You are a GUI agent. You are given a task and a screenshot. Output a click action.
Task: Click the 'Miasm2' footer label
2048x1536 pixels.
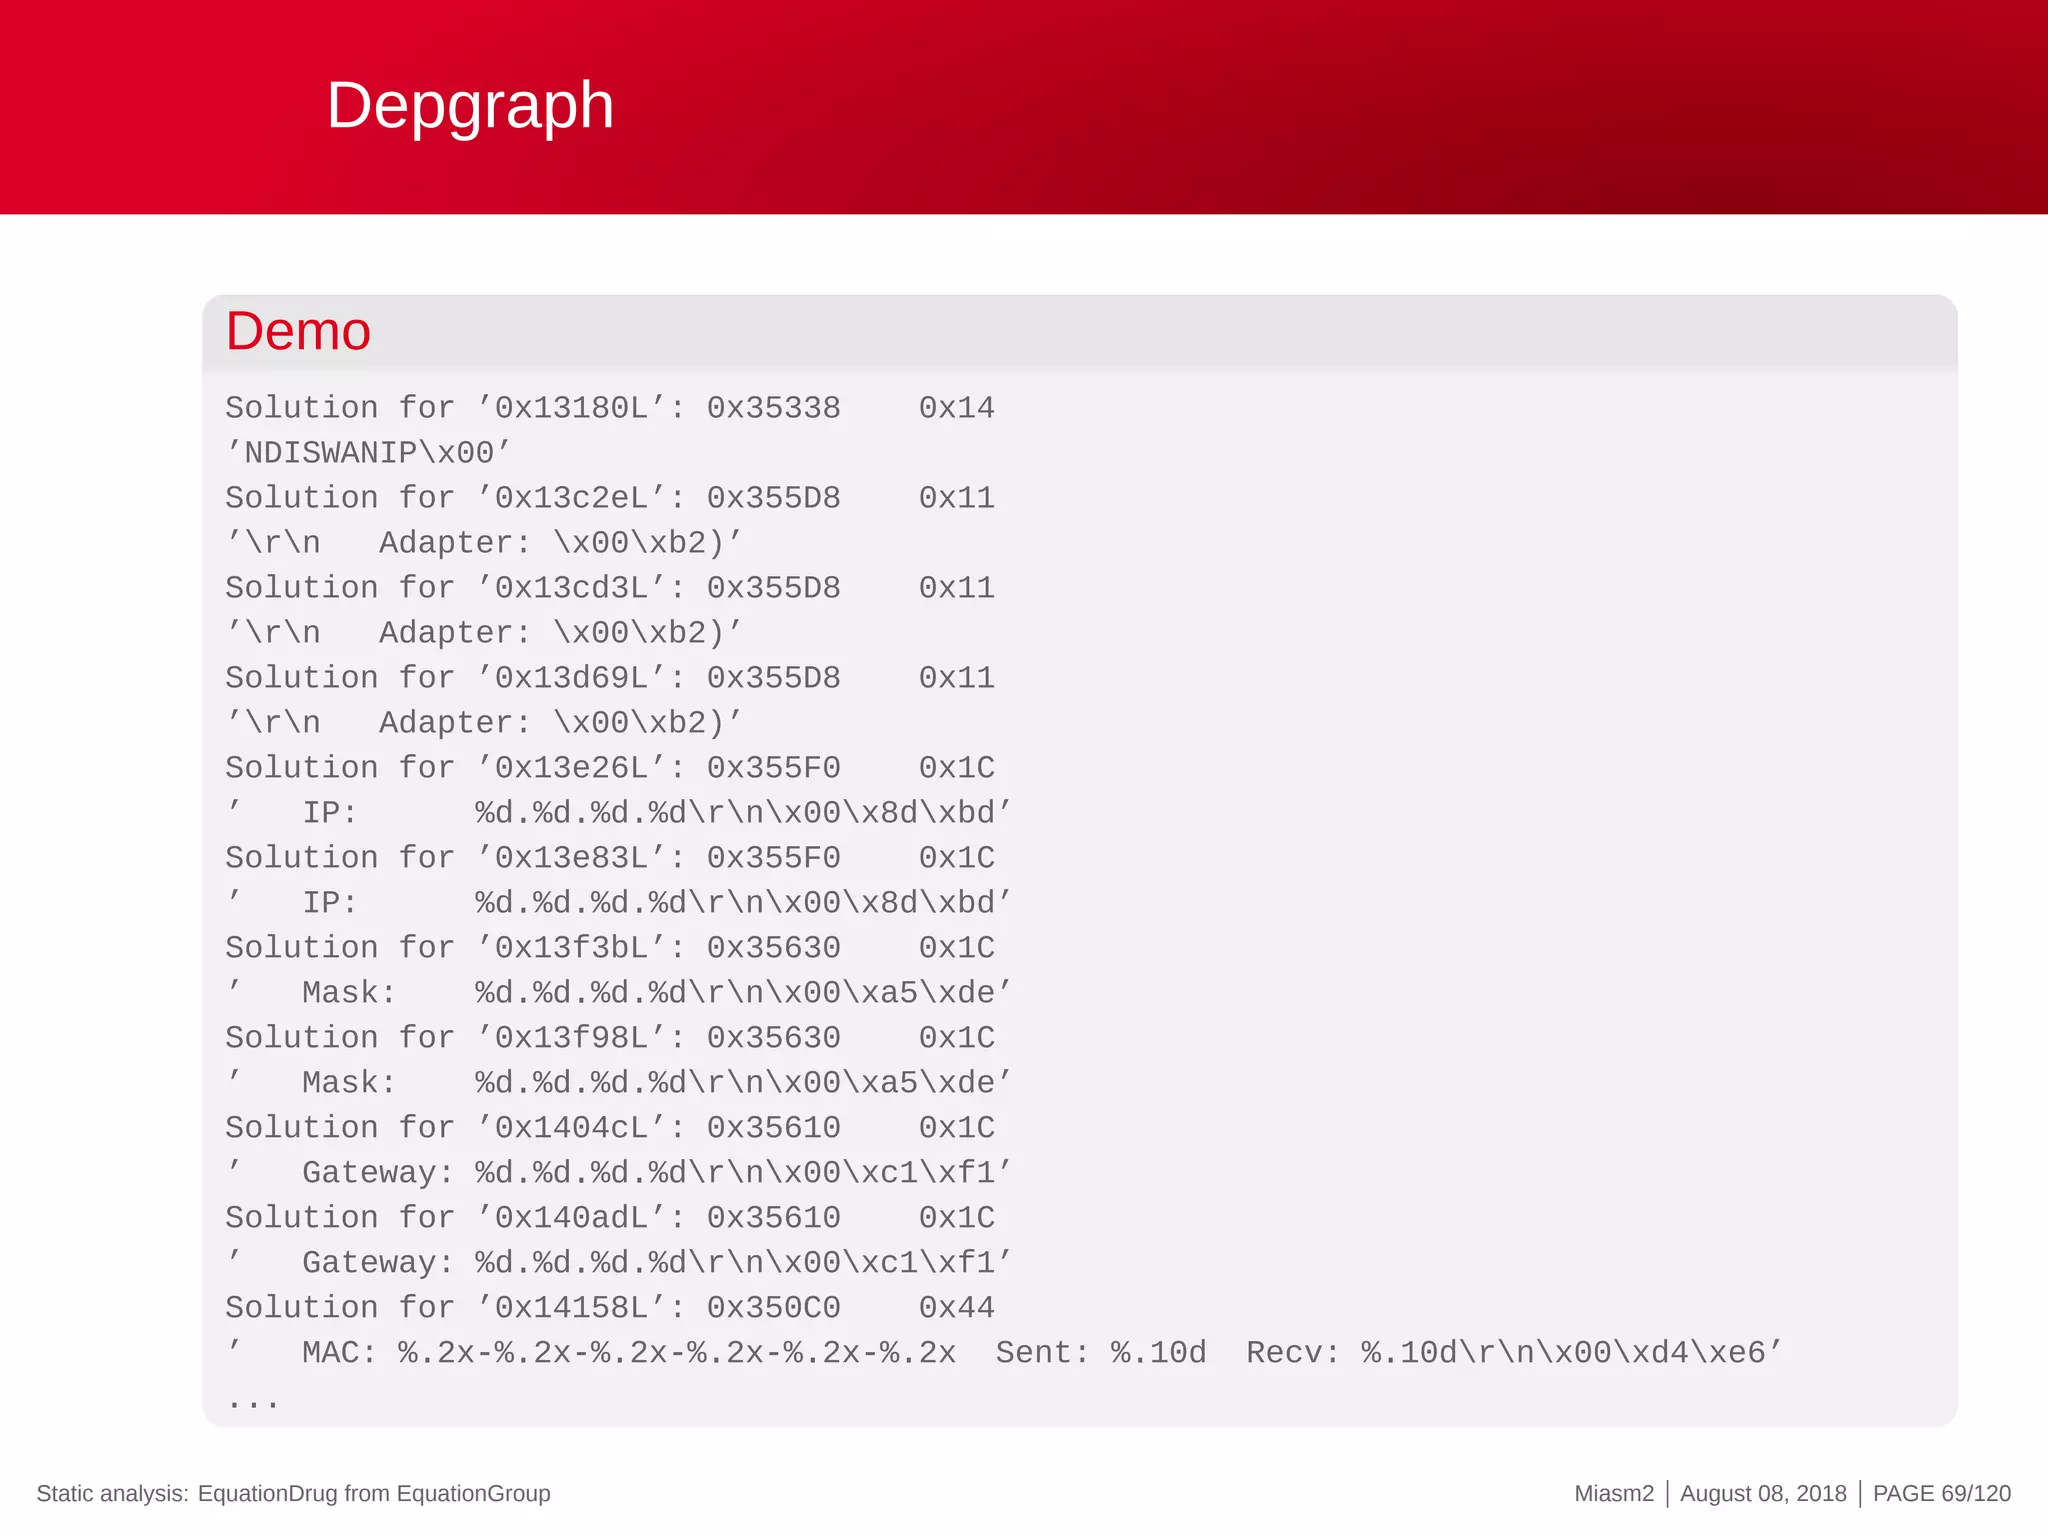tap(1614, 1494)
